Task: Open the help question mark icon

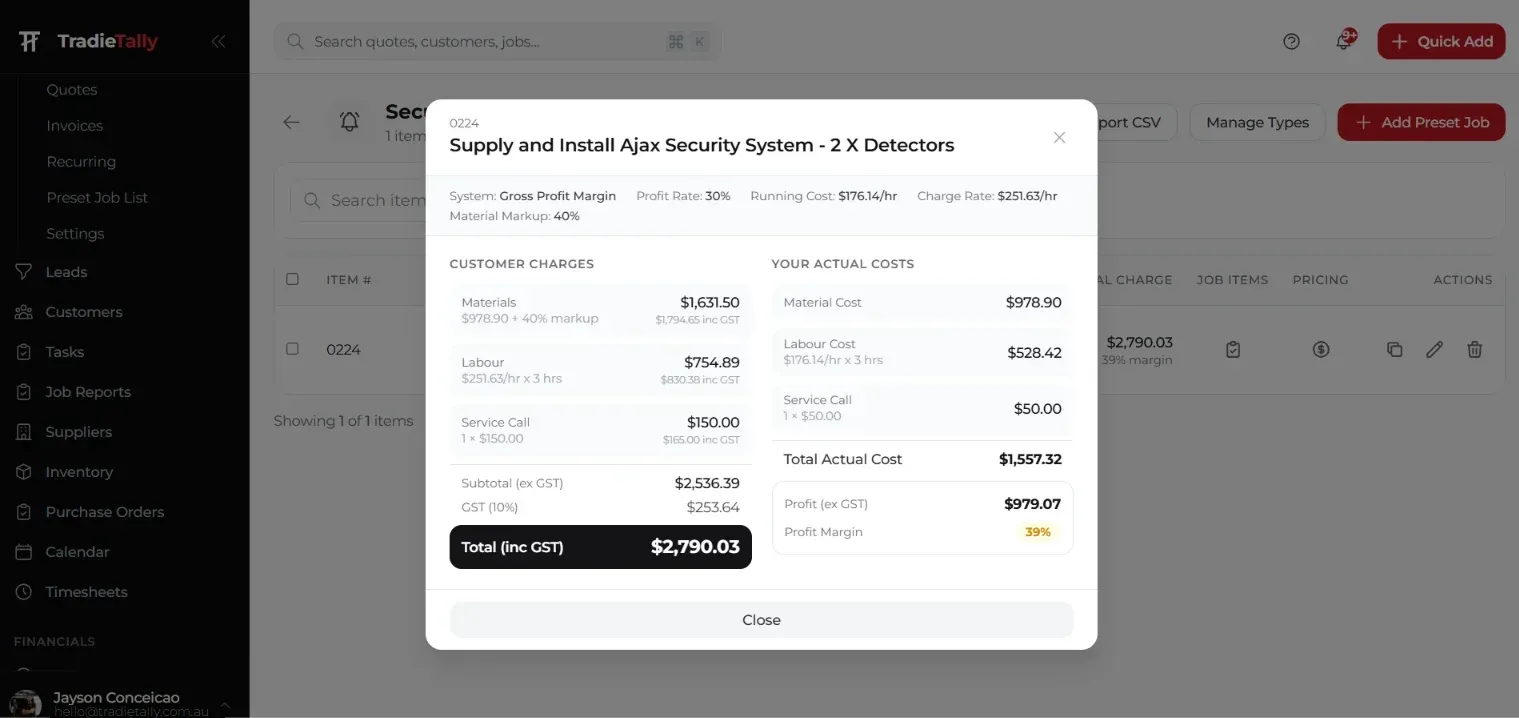Action: point(1291,41)
